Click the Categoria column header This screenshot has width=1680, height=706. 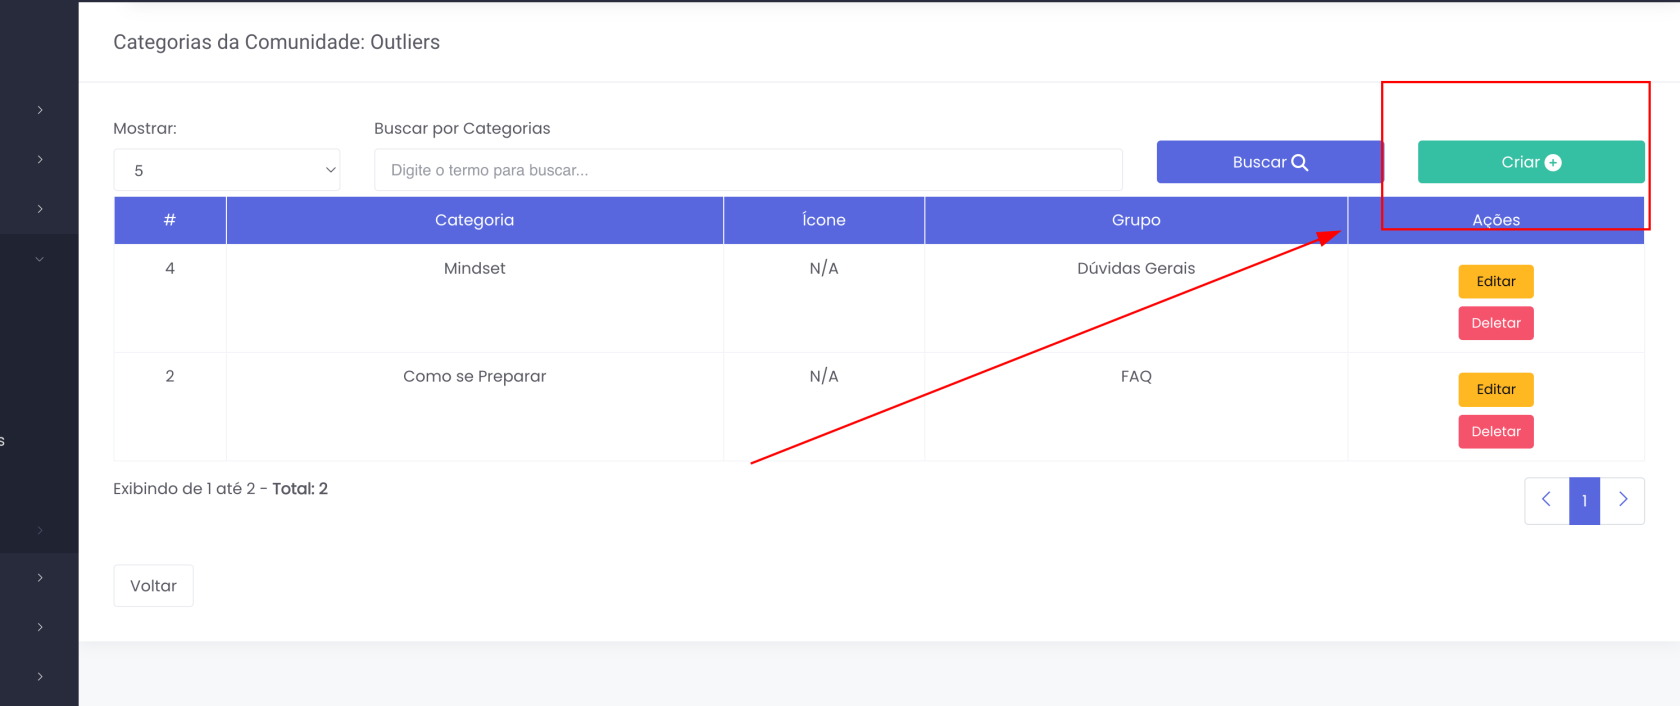tap(474, 220)
